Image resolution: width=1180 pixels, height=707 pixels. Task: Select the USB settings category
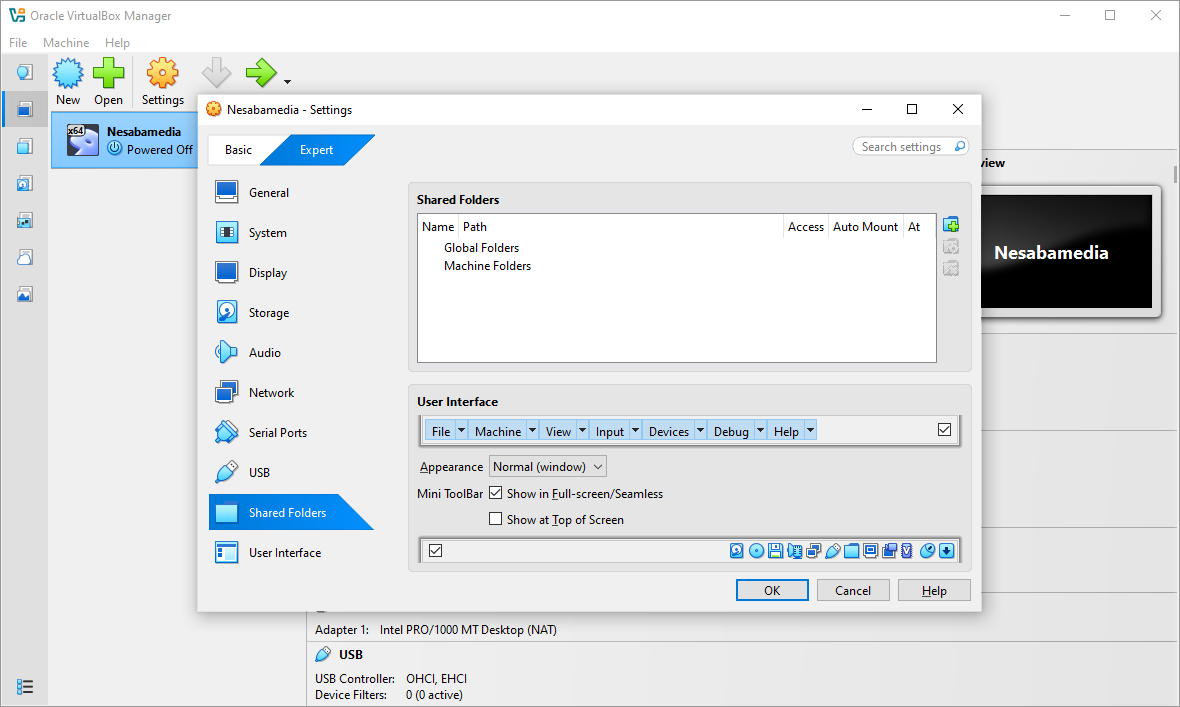[x=259, y=473]
